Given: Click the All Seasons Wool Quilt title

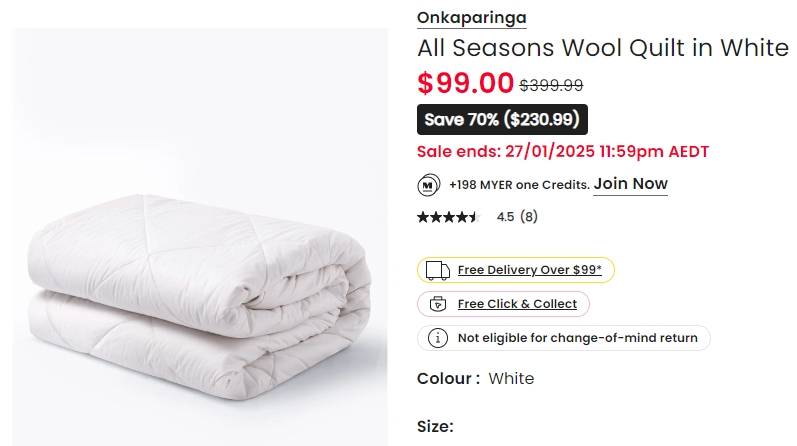Looking at the screenshot, I should [603, 48].
